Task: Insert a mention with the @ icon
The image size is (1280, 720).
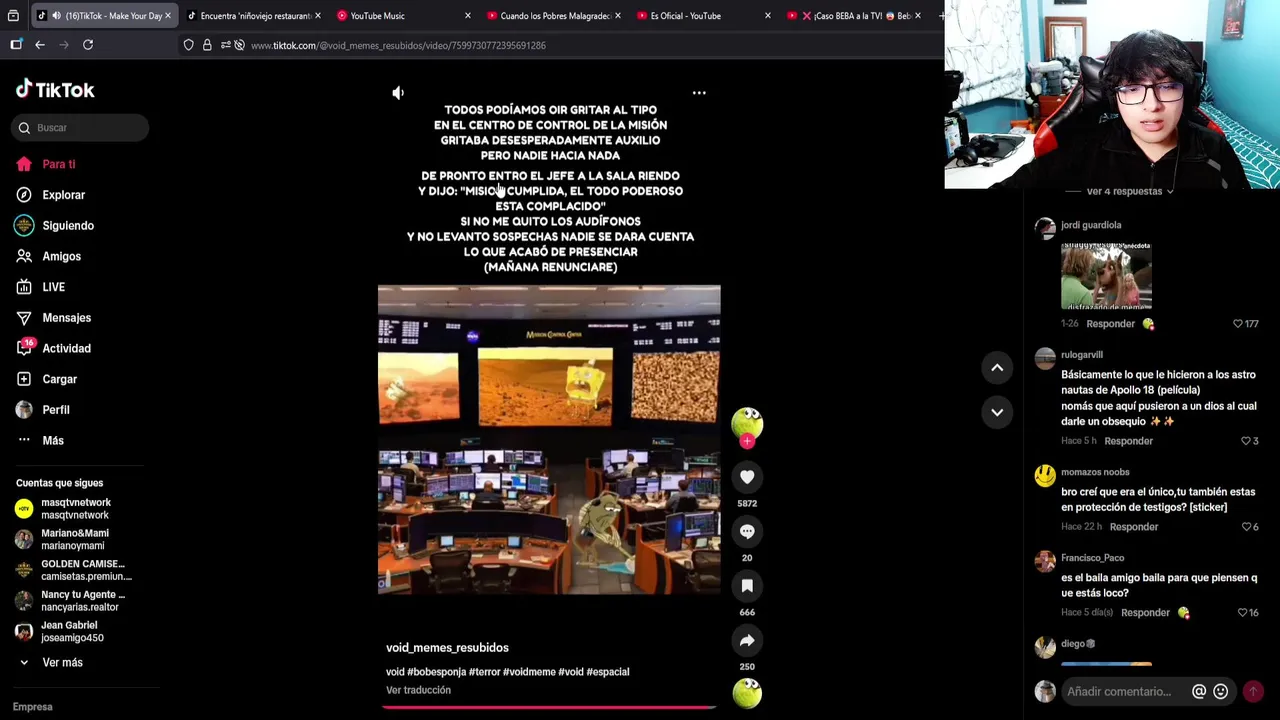Action: (1199, 692)
